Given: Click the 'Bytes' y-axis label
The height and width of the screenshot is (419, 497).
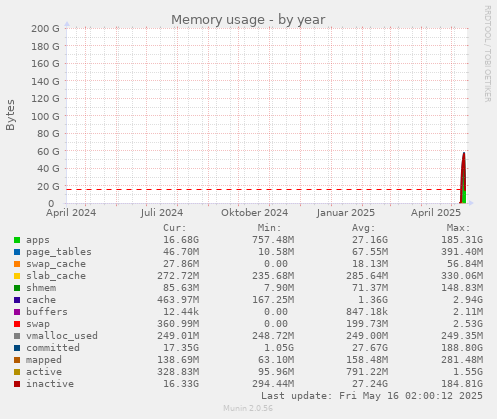Looking at the screenshot, I should [10, 115].
